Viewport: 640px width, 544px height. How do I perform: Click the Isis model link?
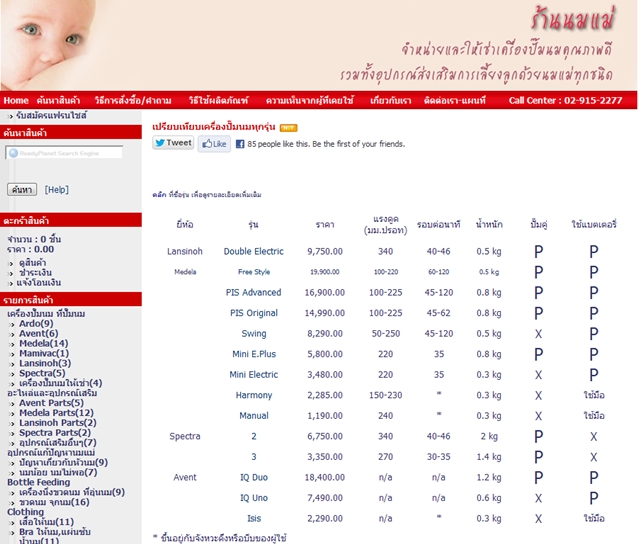tap(254, 518)
